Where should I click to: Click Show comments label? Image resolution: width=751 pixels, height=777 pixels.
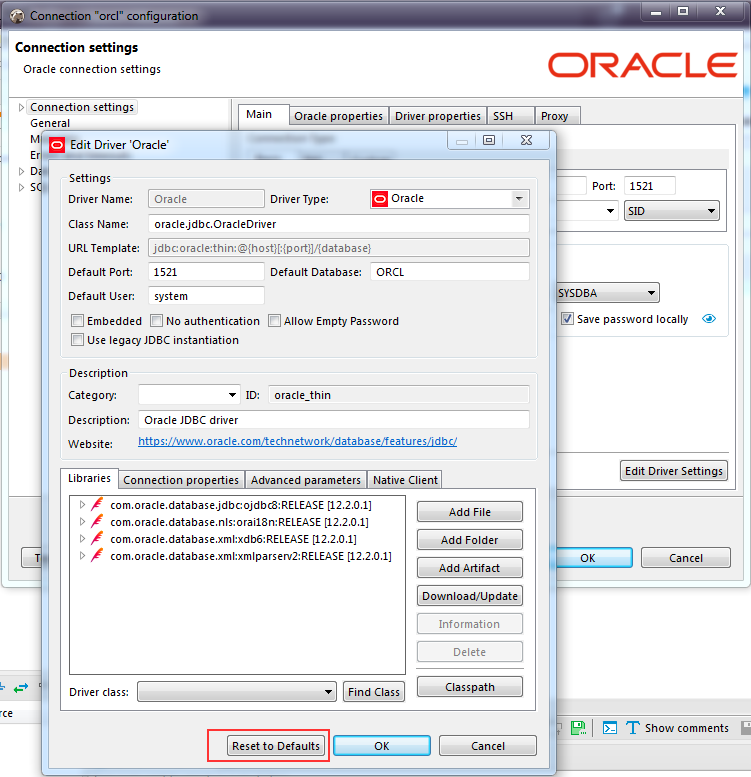click(687, 728)
